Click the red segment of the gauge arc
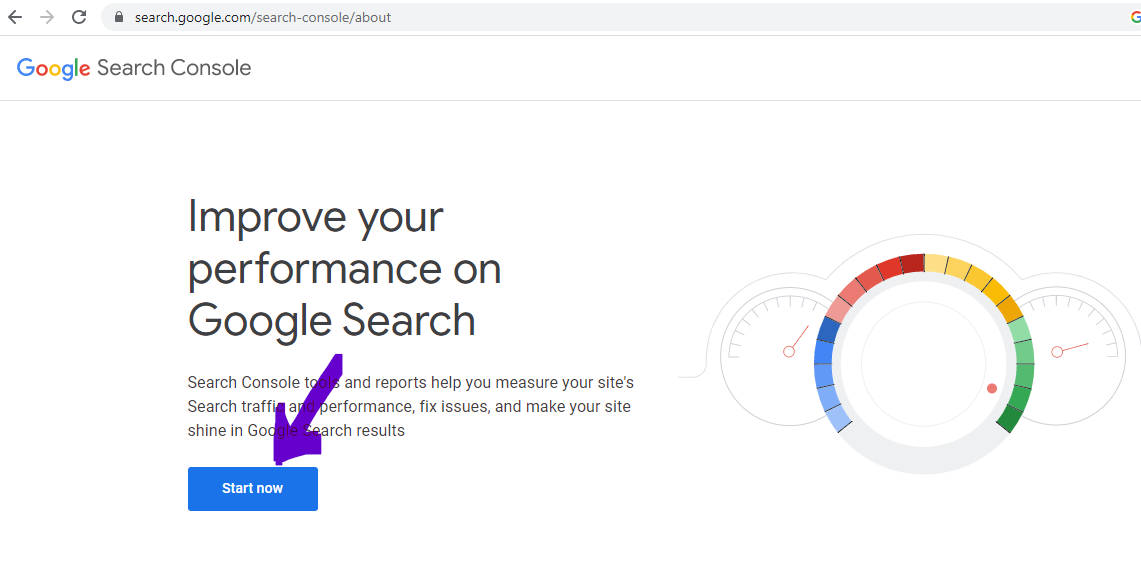1141x584 pixels. [900, 265]
